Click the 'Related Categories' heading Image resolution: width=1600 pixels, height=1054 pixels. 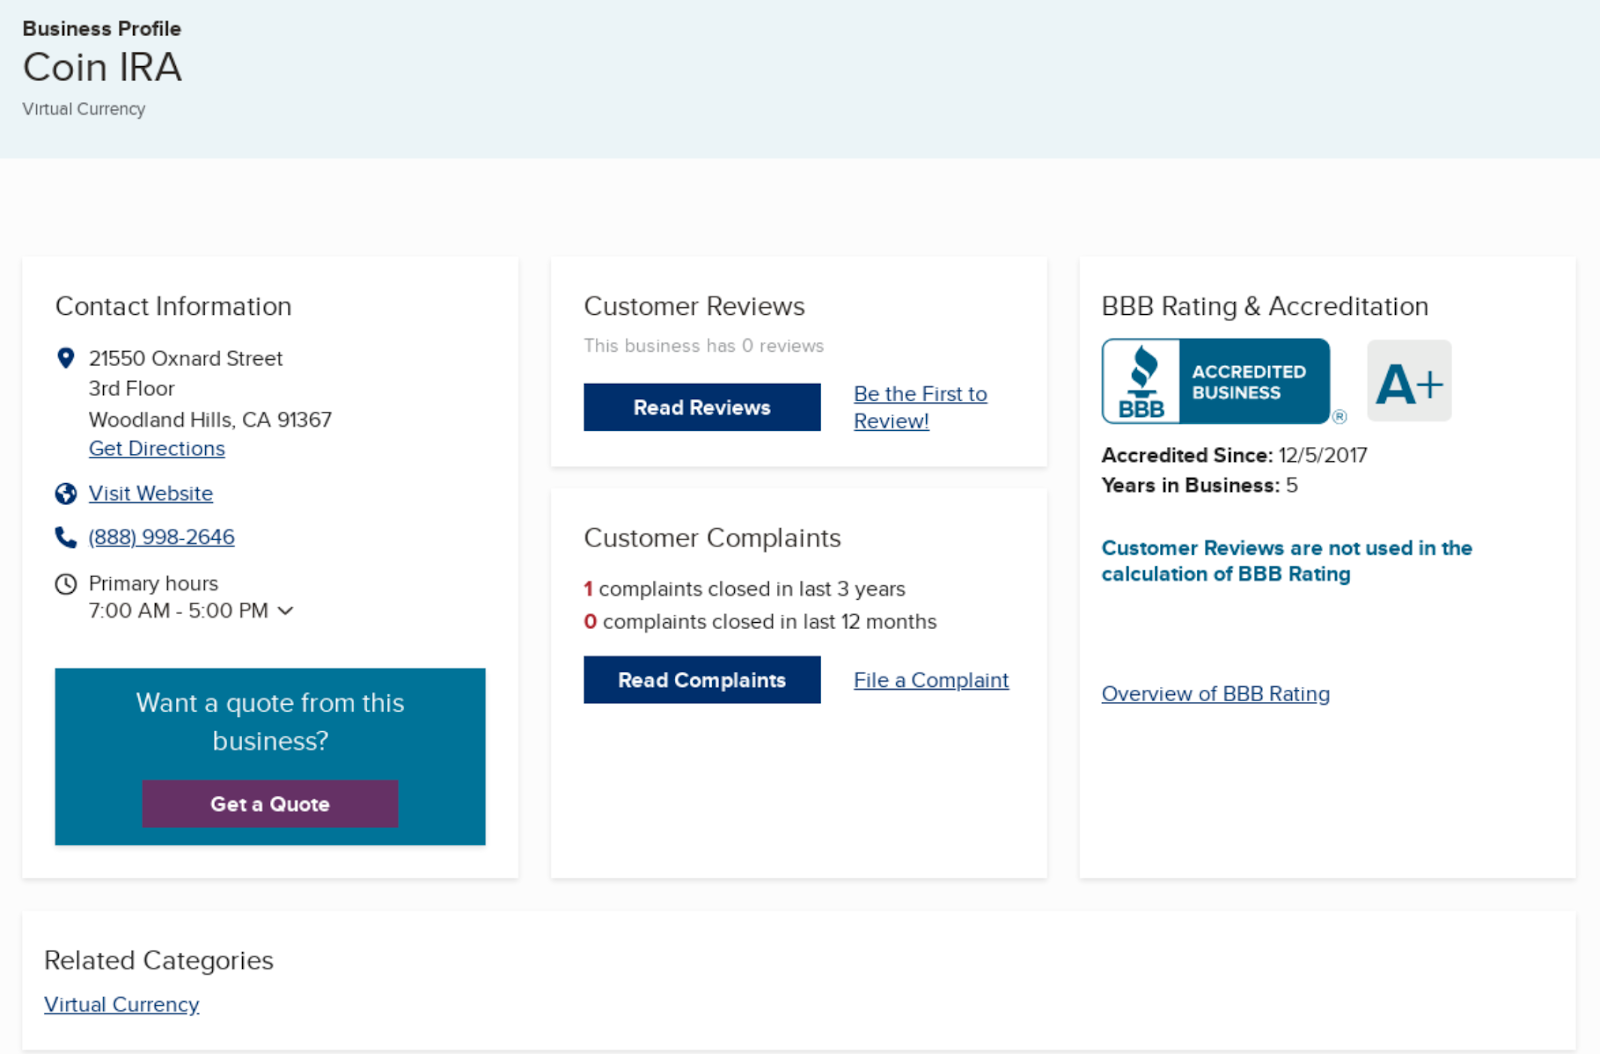(x=159, y=960)
